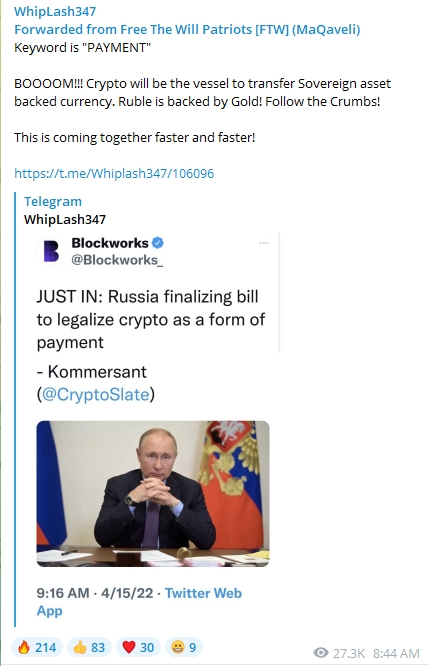Click the grinning face reaction icon

tap(177, 647)
